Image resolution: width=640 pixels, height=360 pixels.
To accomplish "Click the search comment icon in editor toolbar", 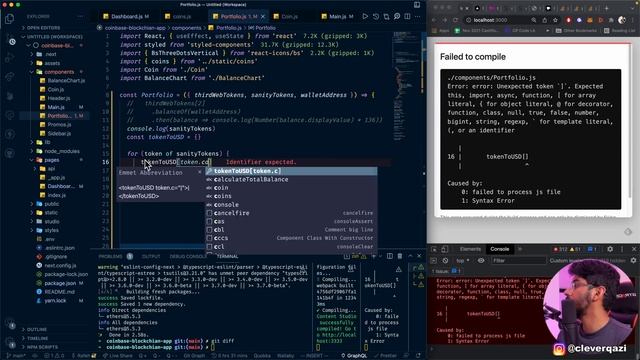I will pos(397,16).
